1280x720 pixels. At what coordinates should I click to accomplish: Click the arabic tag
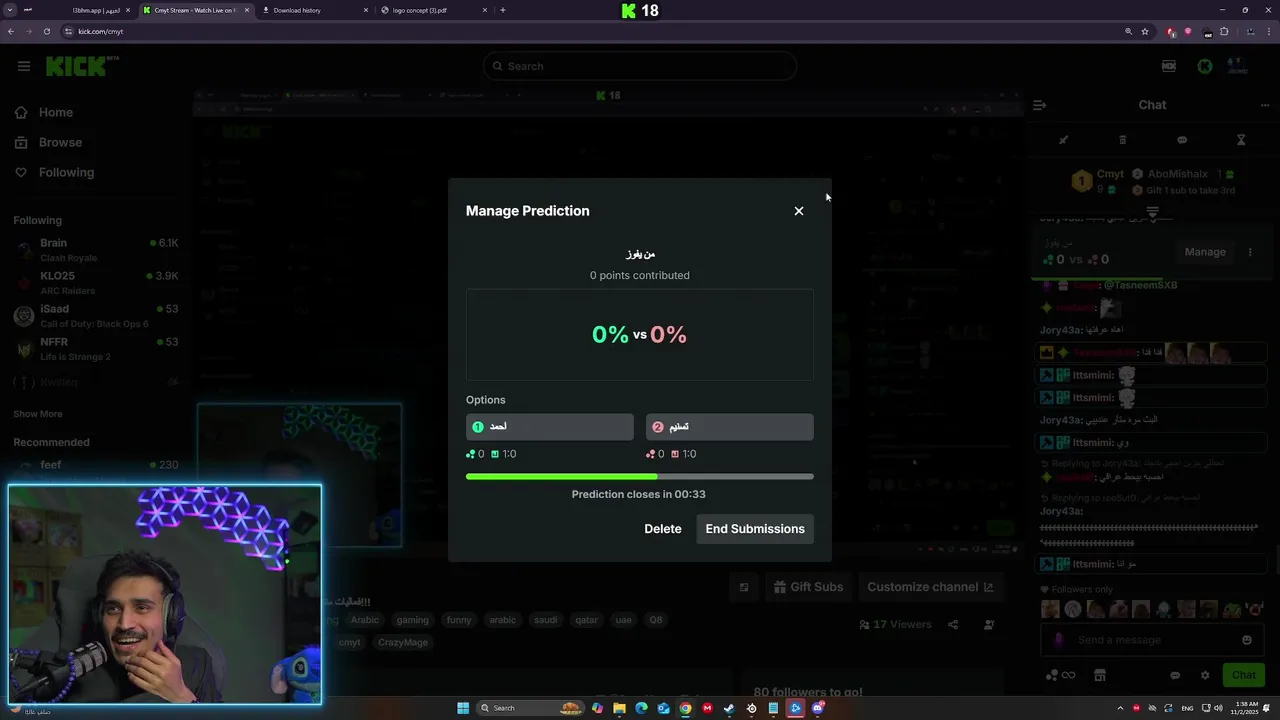502,620
